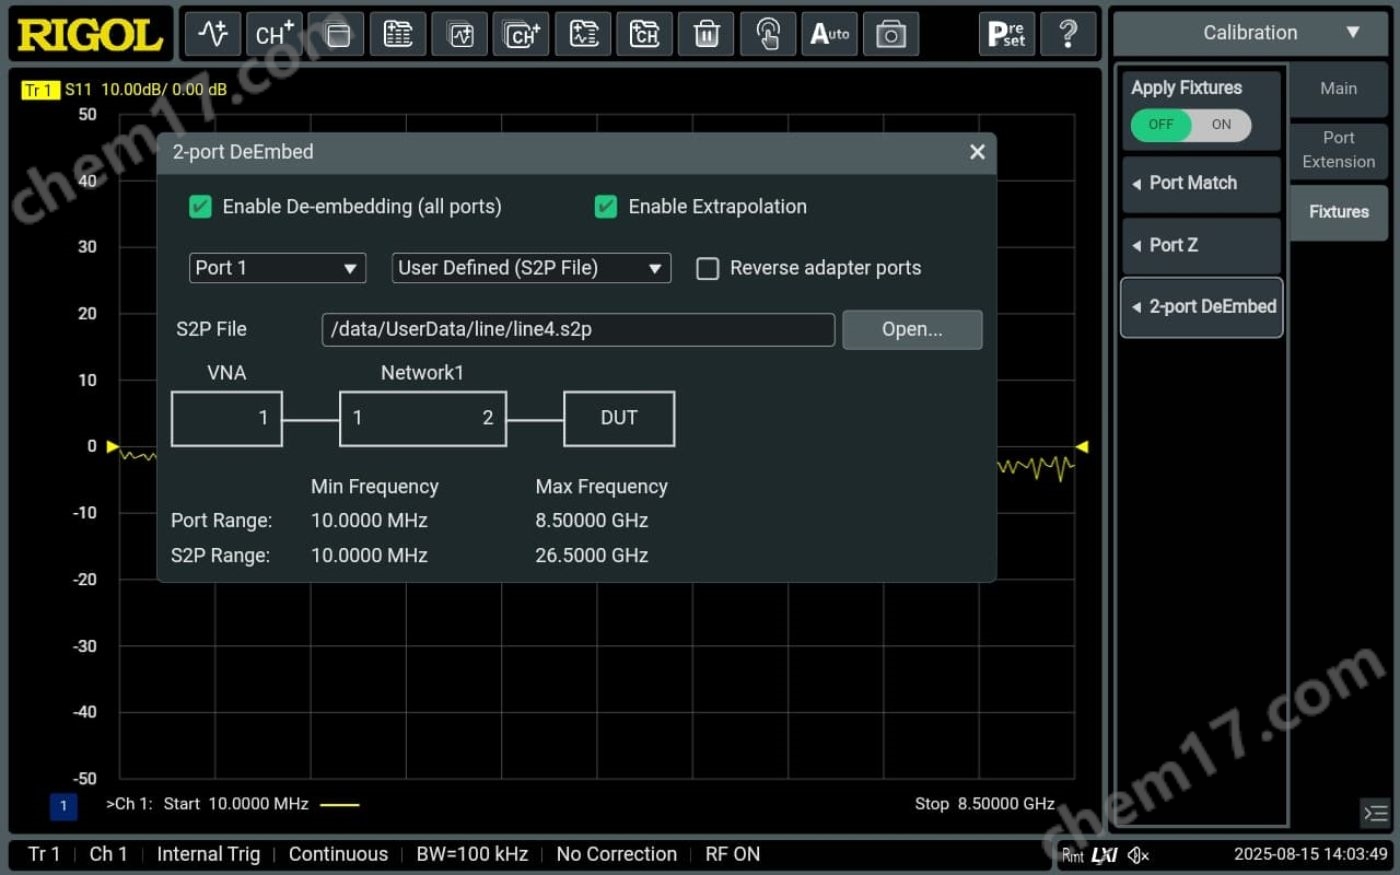Take a screenshot with the camera icon
The width and height of the screenshot is (1400, 875).
[890, 34]
